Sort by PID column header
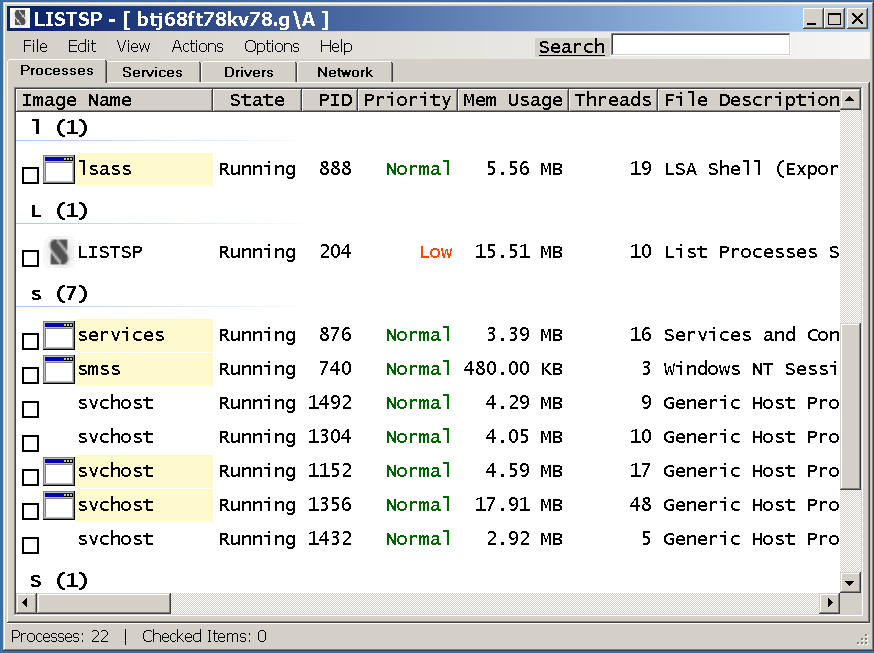 (329, 100)
